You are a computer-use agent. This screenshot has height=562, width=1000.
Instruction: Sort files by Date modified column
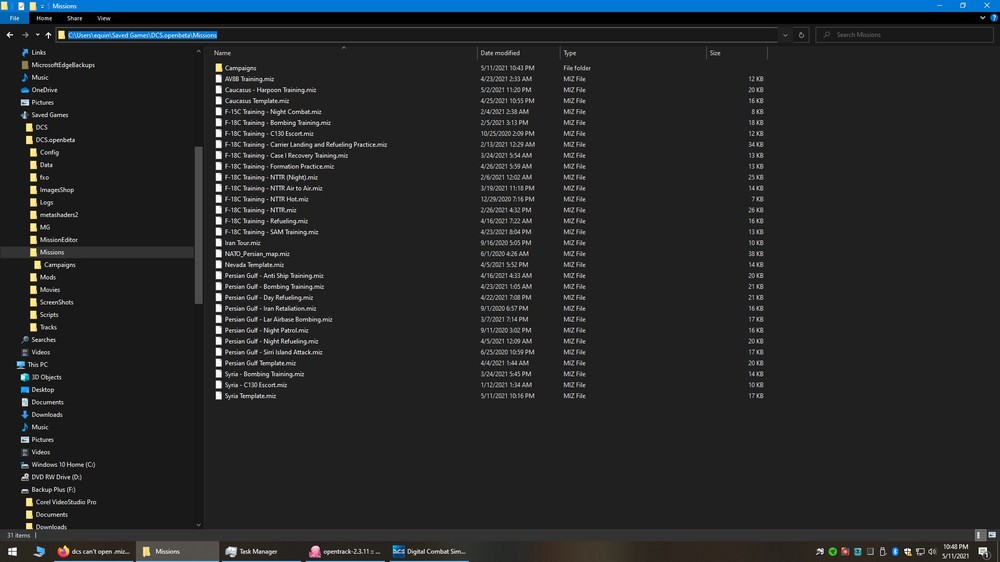pyautogui.click(x=500, y=53)
